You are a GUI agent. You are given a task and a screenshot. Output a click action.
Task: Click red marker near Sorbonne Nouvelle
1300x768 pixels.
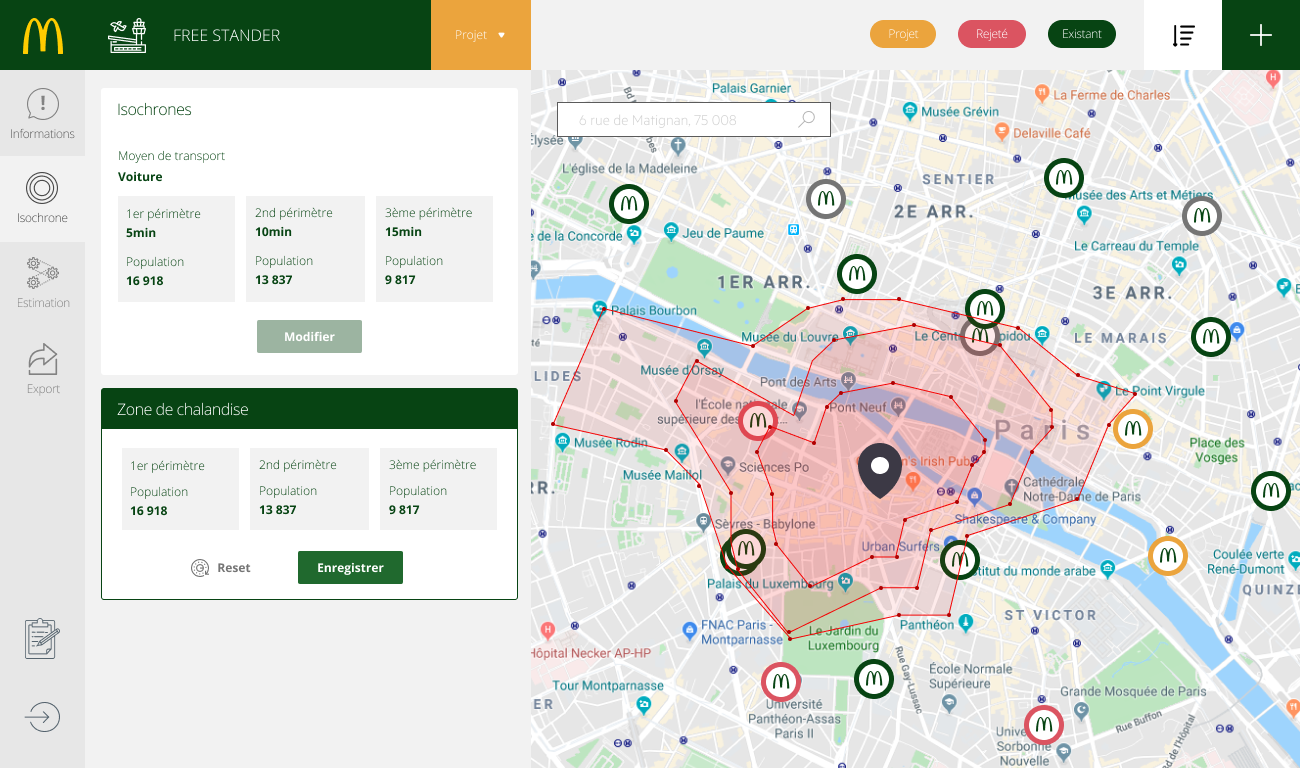point(1044,725)
